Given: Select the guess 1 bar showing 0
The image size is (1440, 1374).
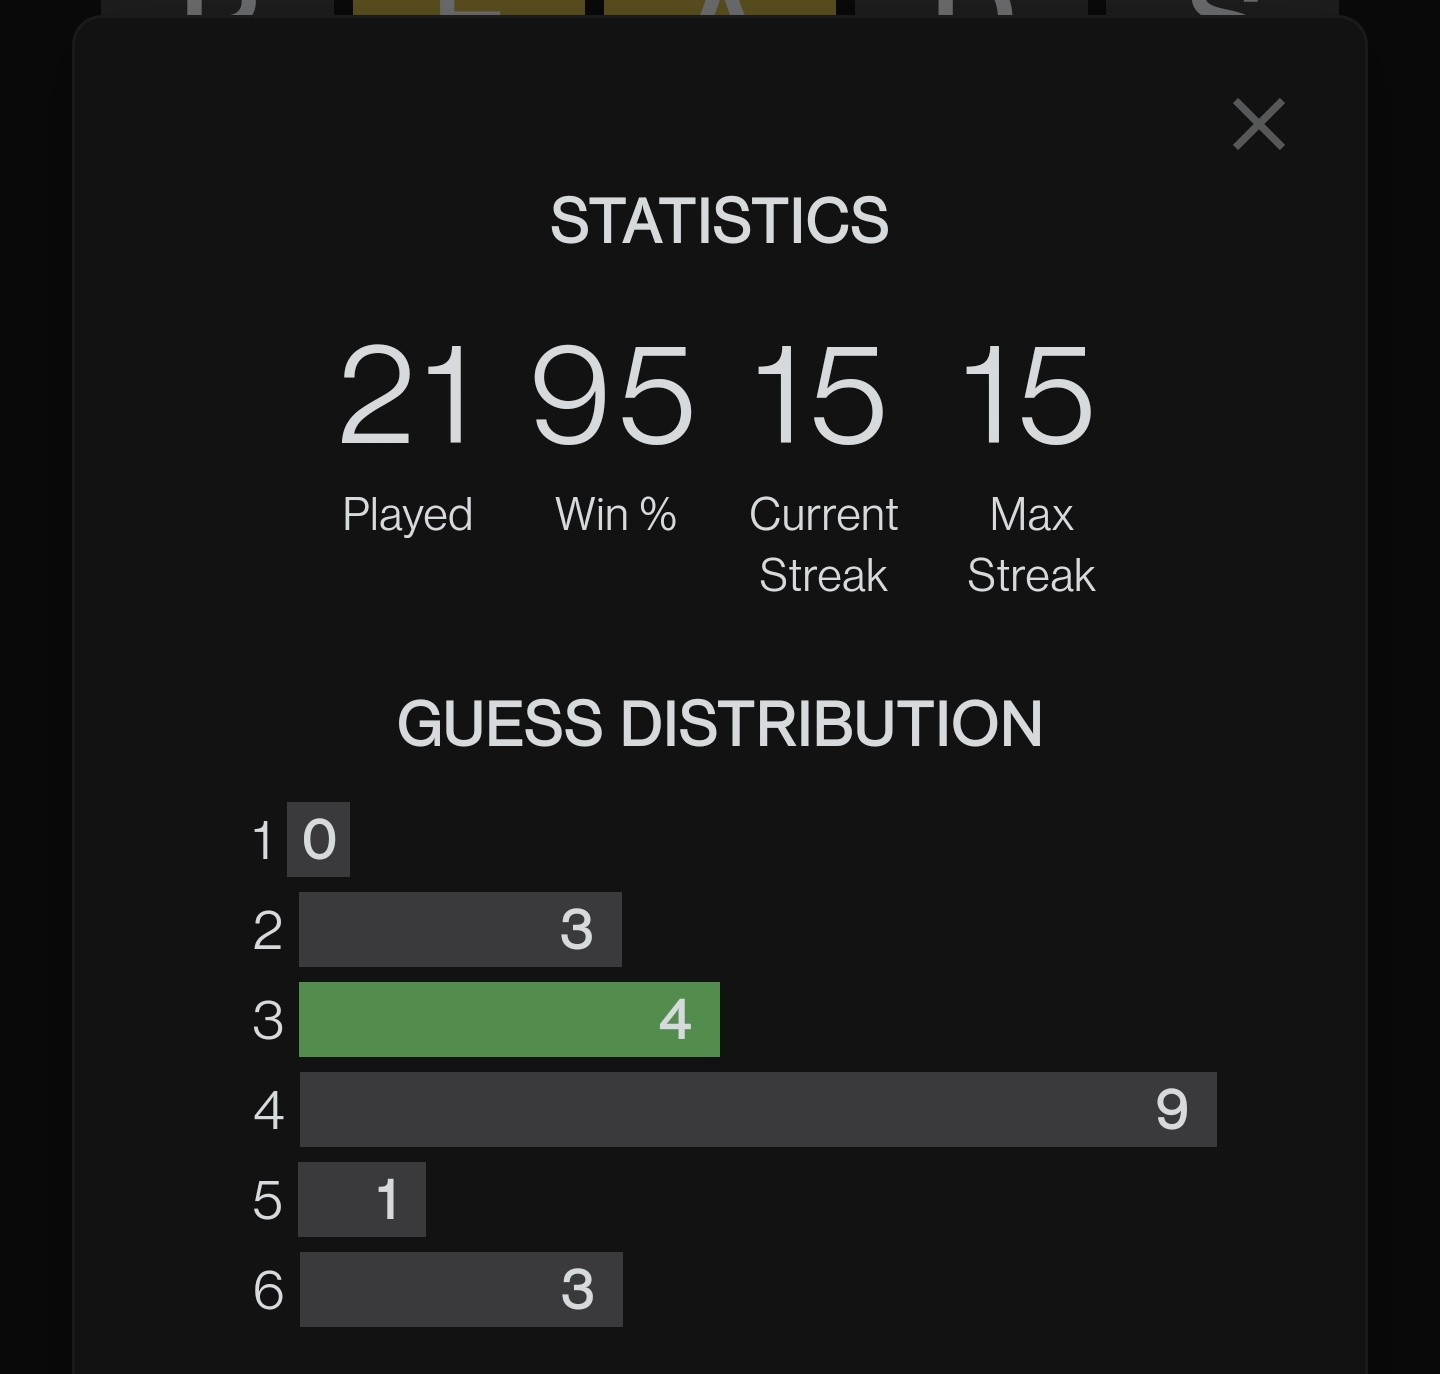Looking at the screenshot, I should click(x=318, y=839).
